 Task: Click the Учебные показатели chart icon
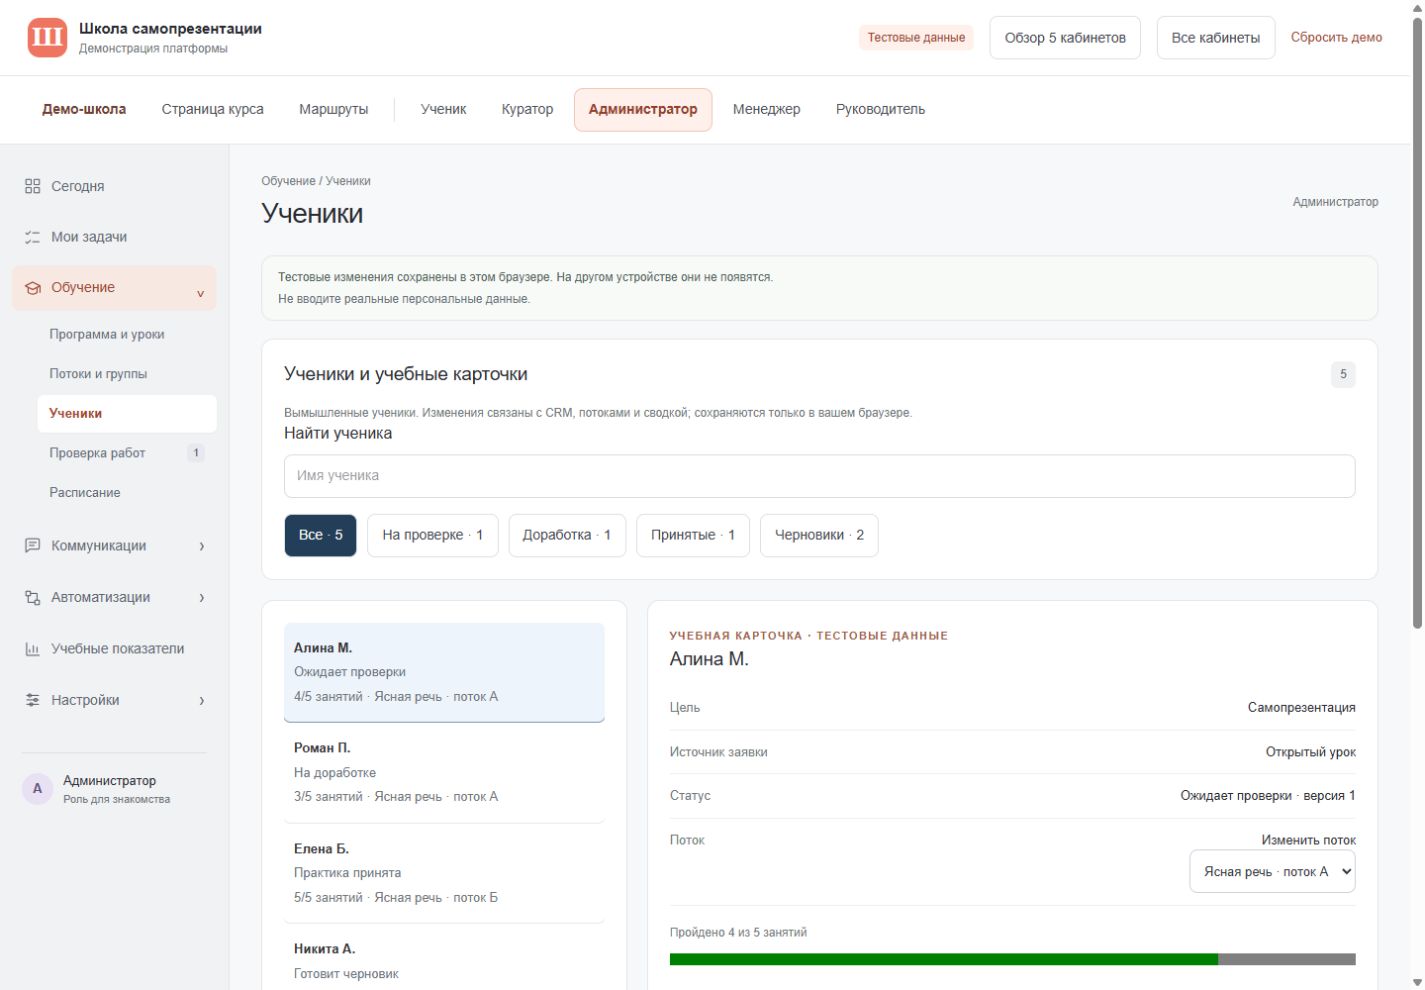point(32,649)
